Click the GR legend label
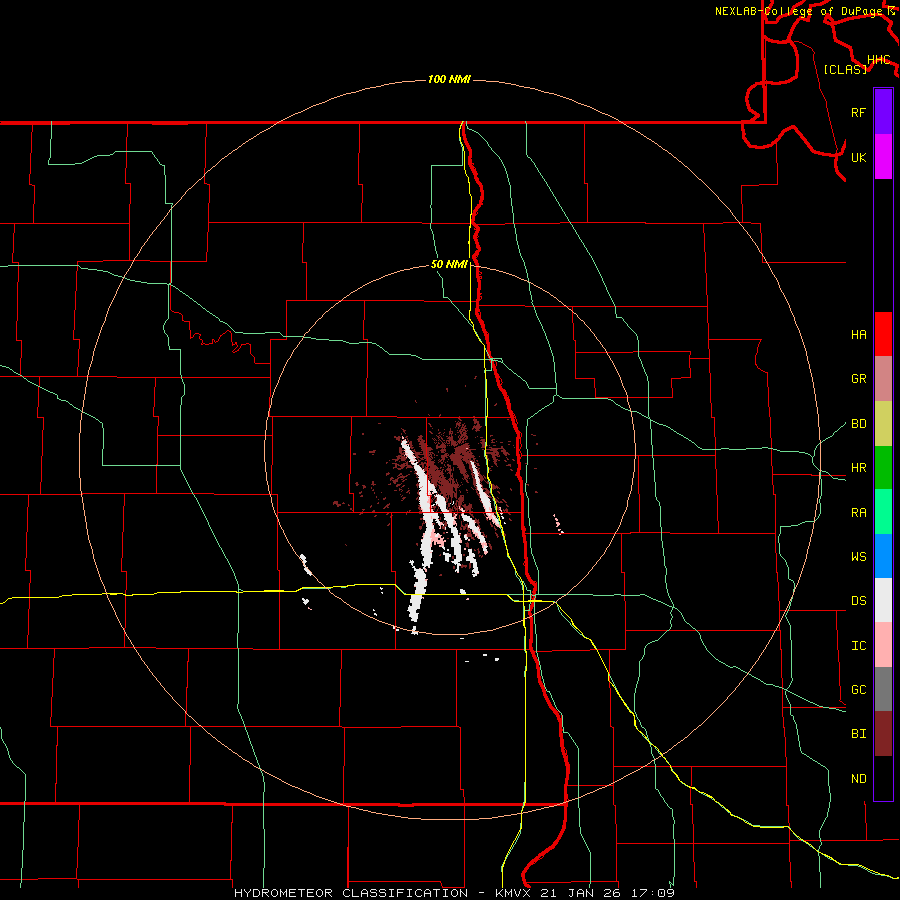 [x=858, y=379]
